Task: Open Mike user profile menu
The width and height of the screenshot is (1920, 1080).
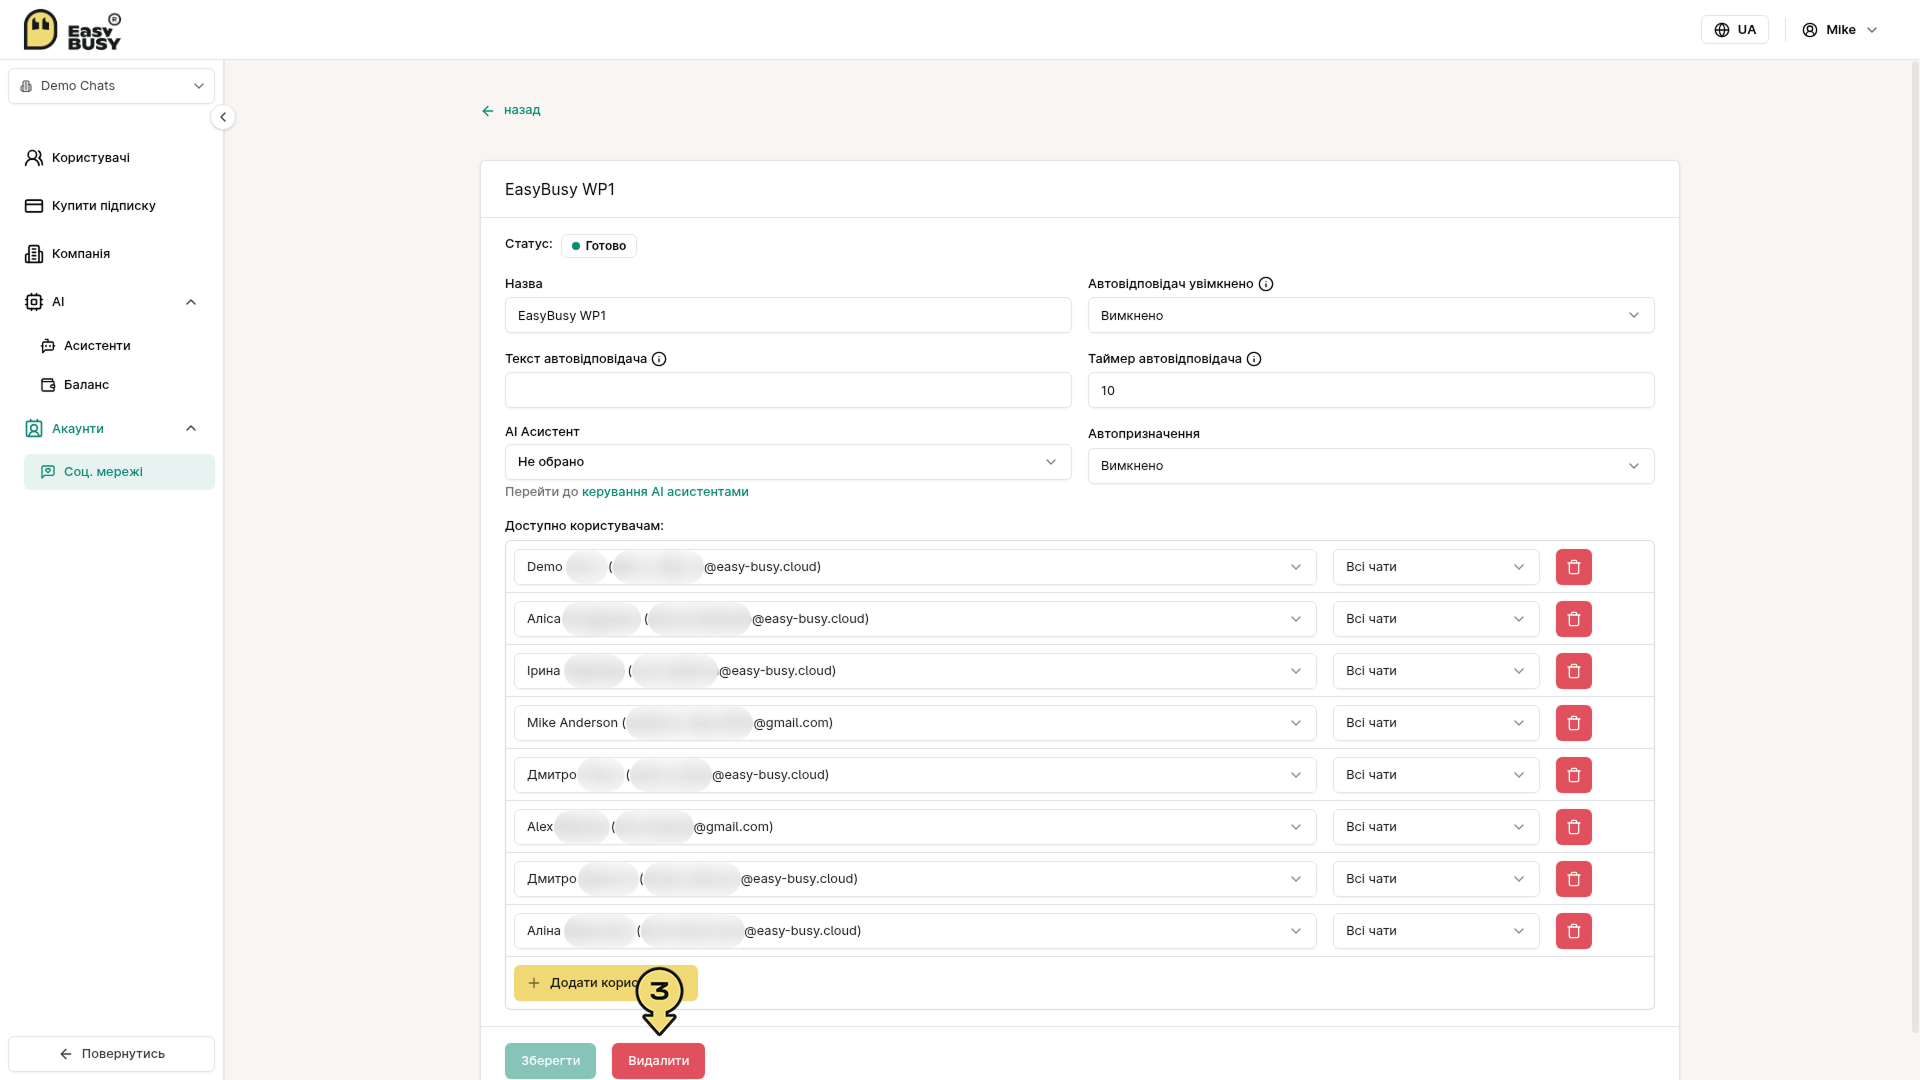Action: point(1840,30)
